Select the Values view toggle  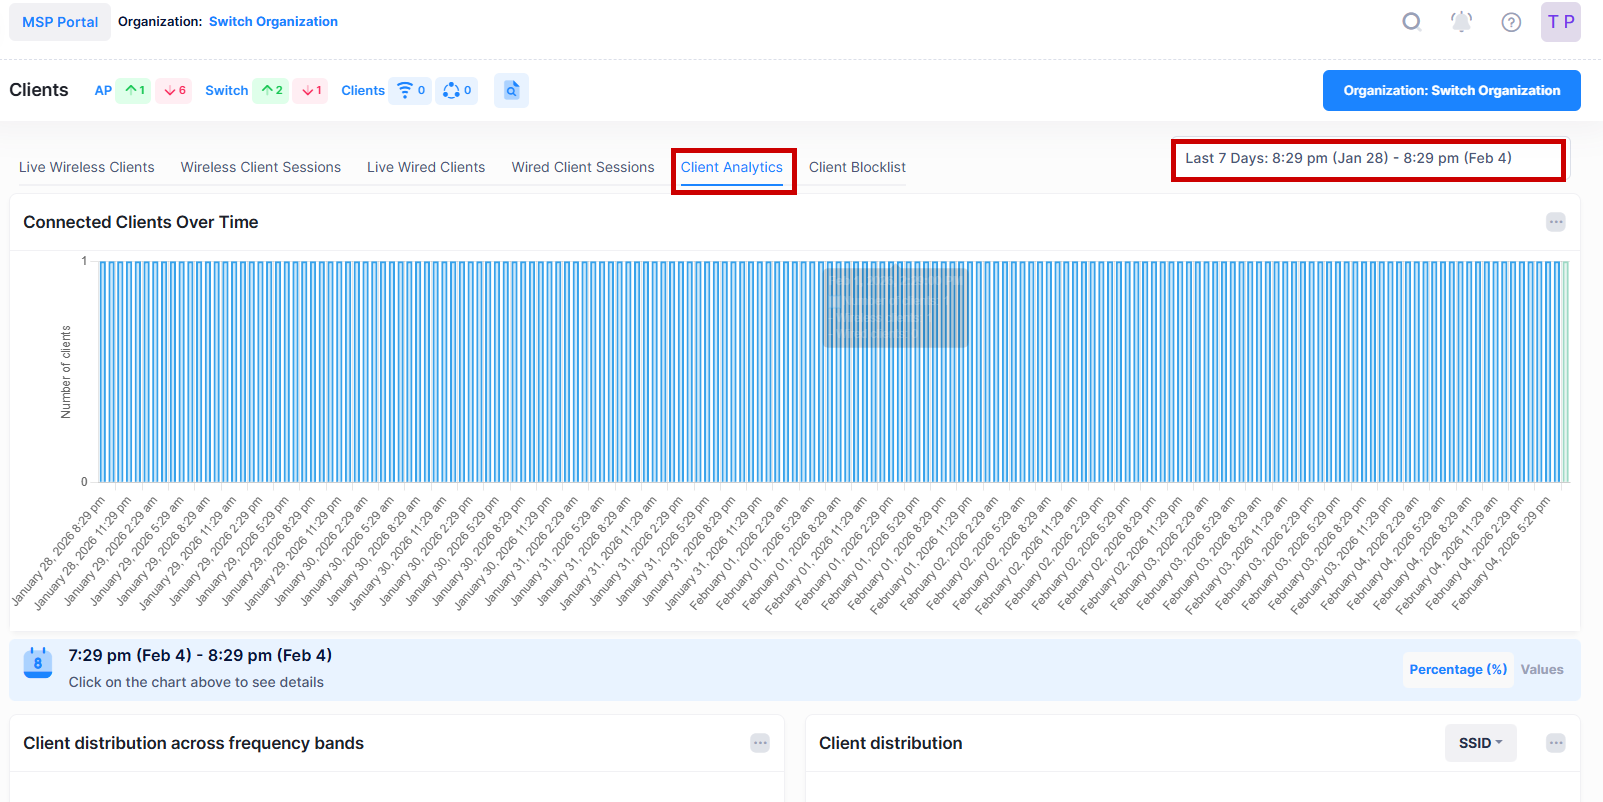click(1542, 670)
